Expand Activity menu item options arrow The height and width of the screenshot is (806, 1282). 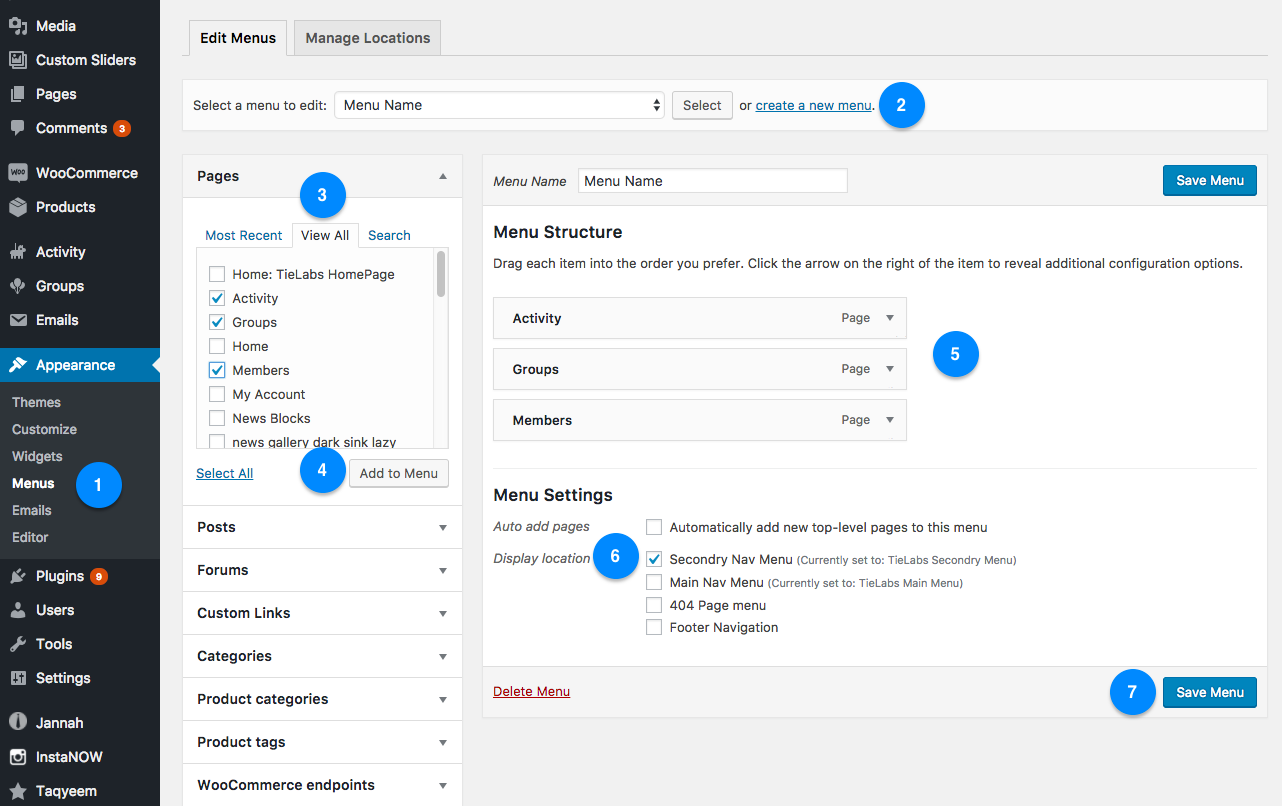click(890, 318)
